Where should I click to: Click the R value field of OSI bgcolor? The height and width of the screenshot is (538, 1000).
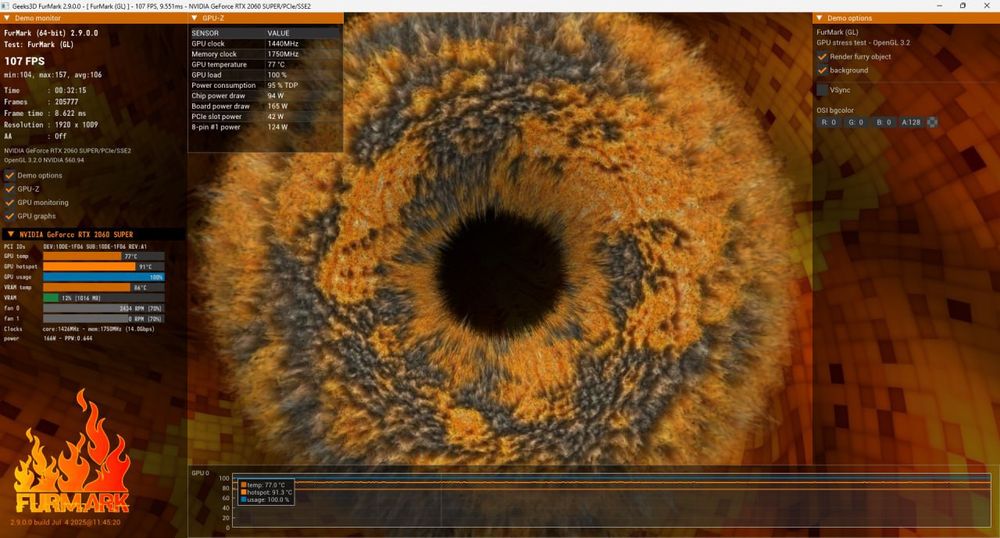click(828, 122)
